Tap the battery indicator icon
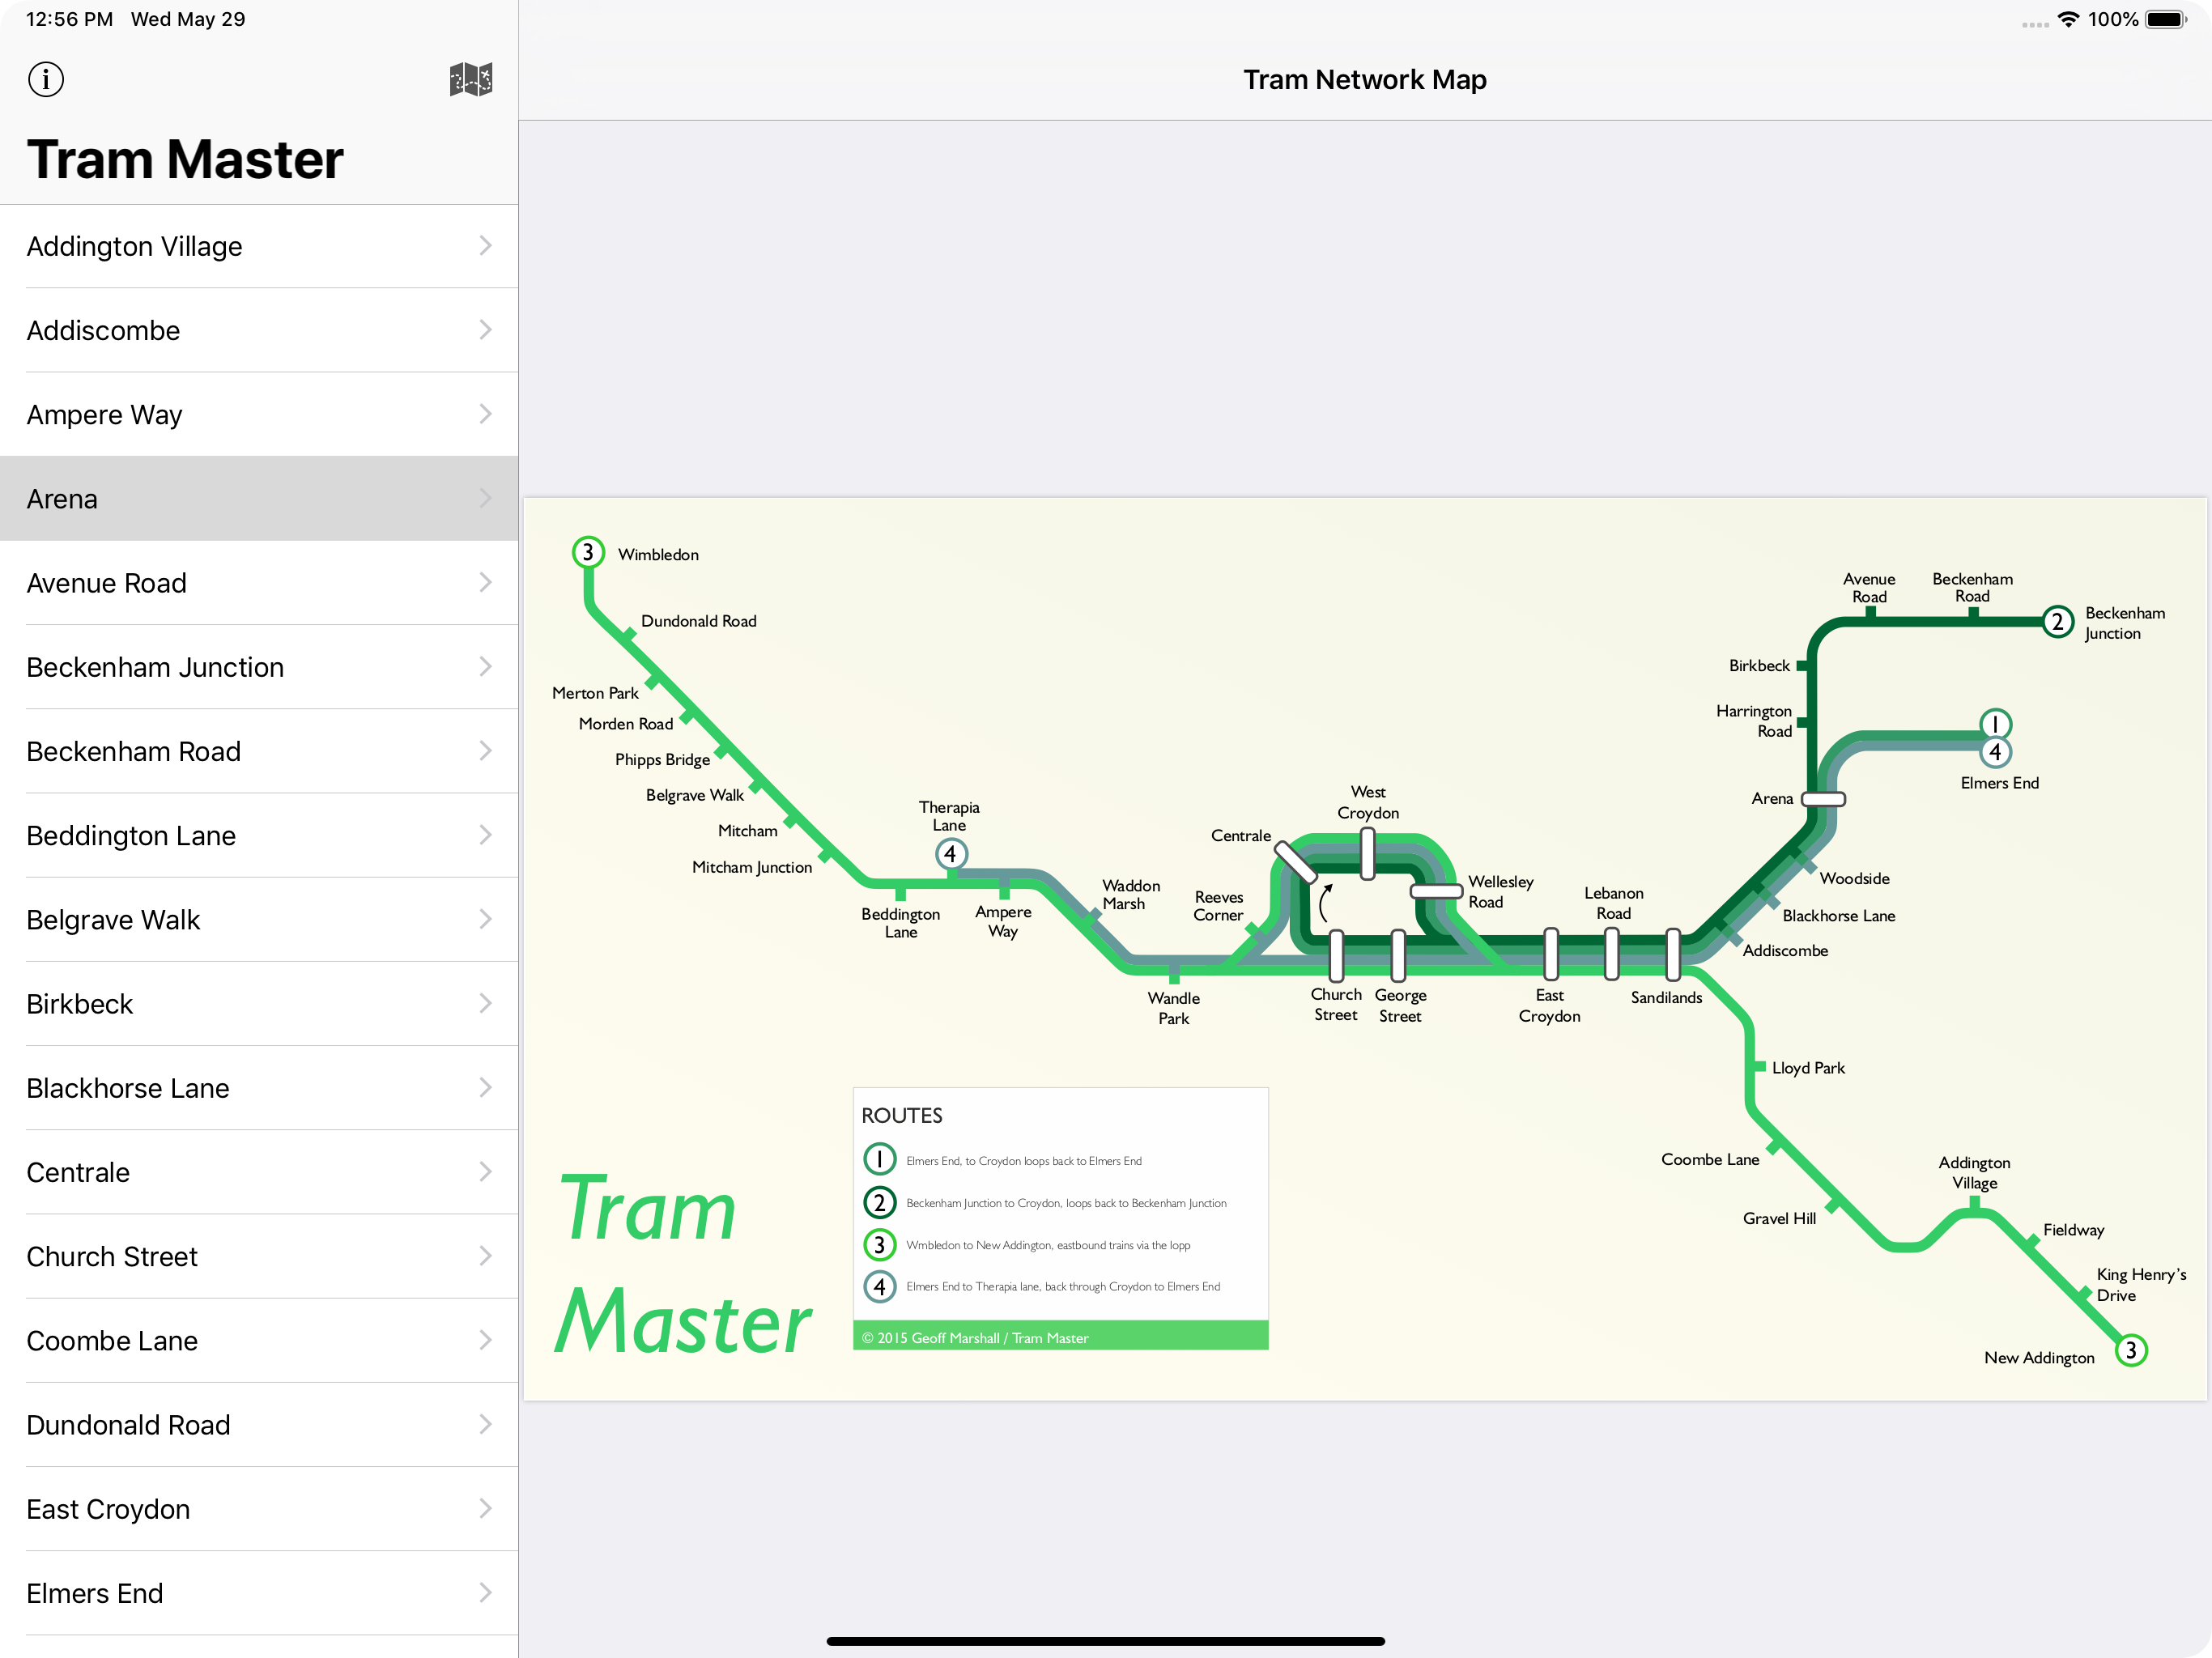The width and height of the screenshot is (2212, 1658). tap(2166, 19)
